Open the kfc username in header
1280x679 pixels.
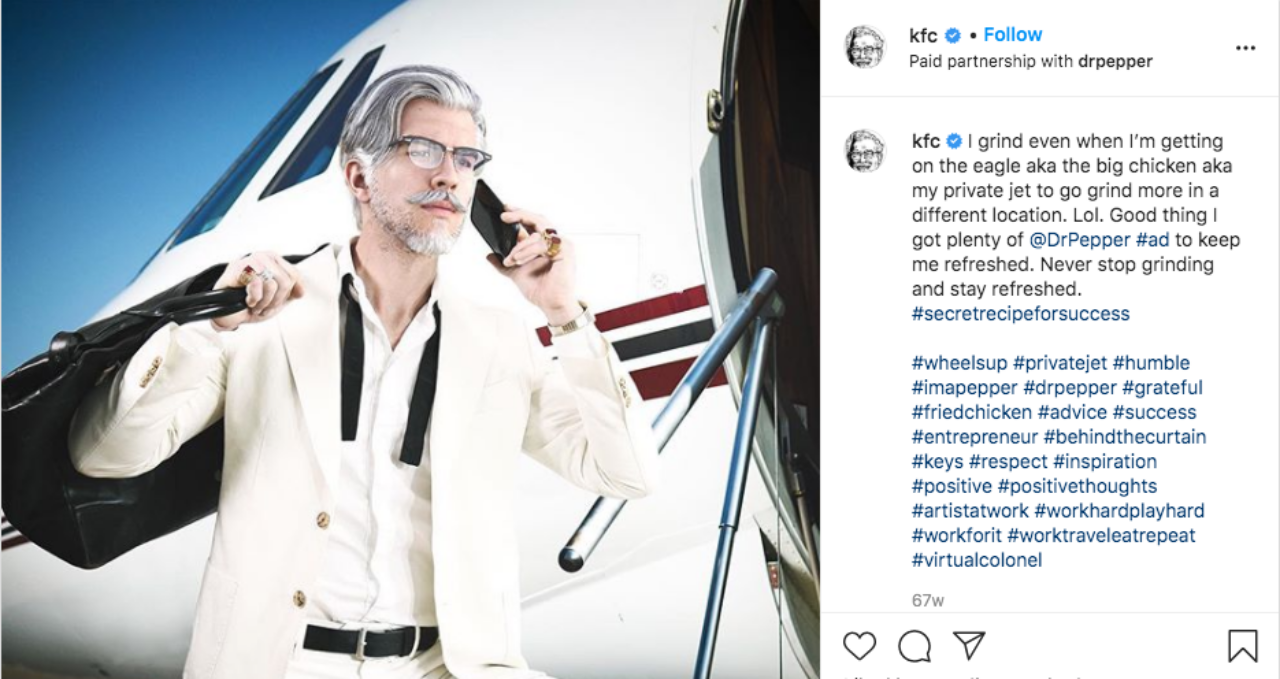923,35
